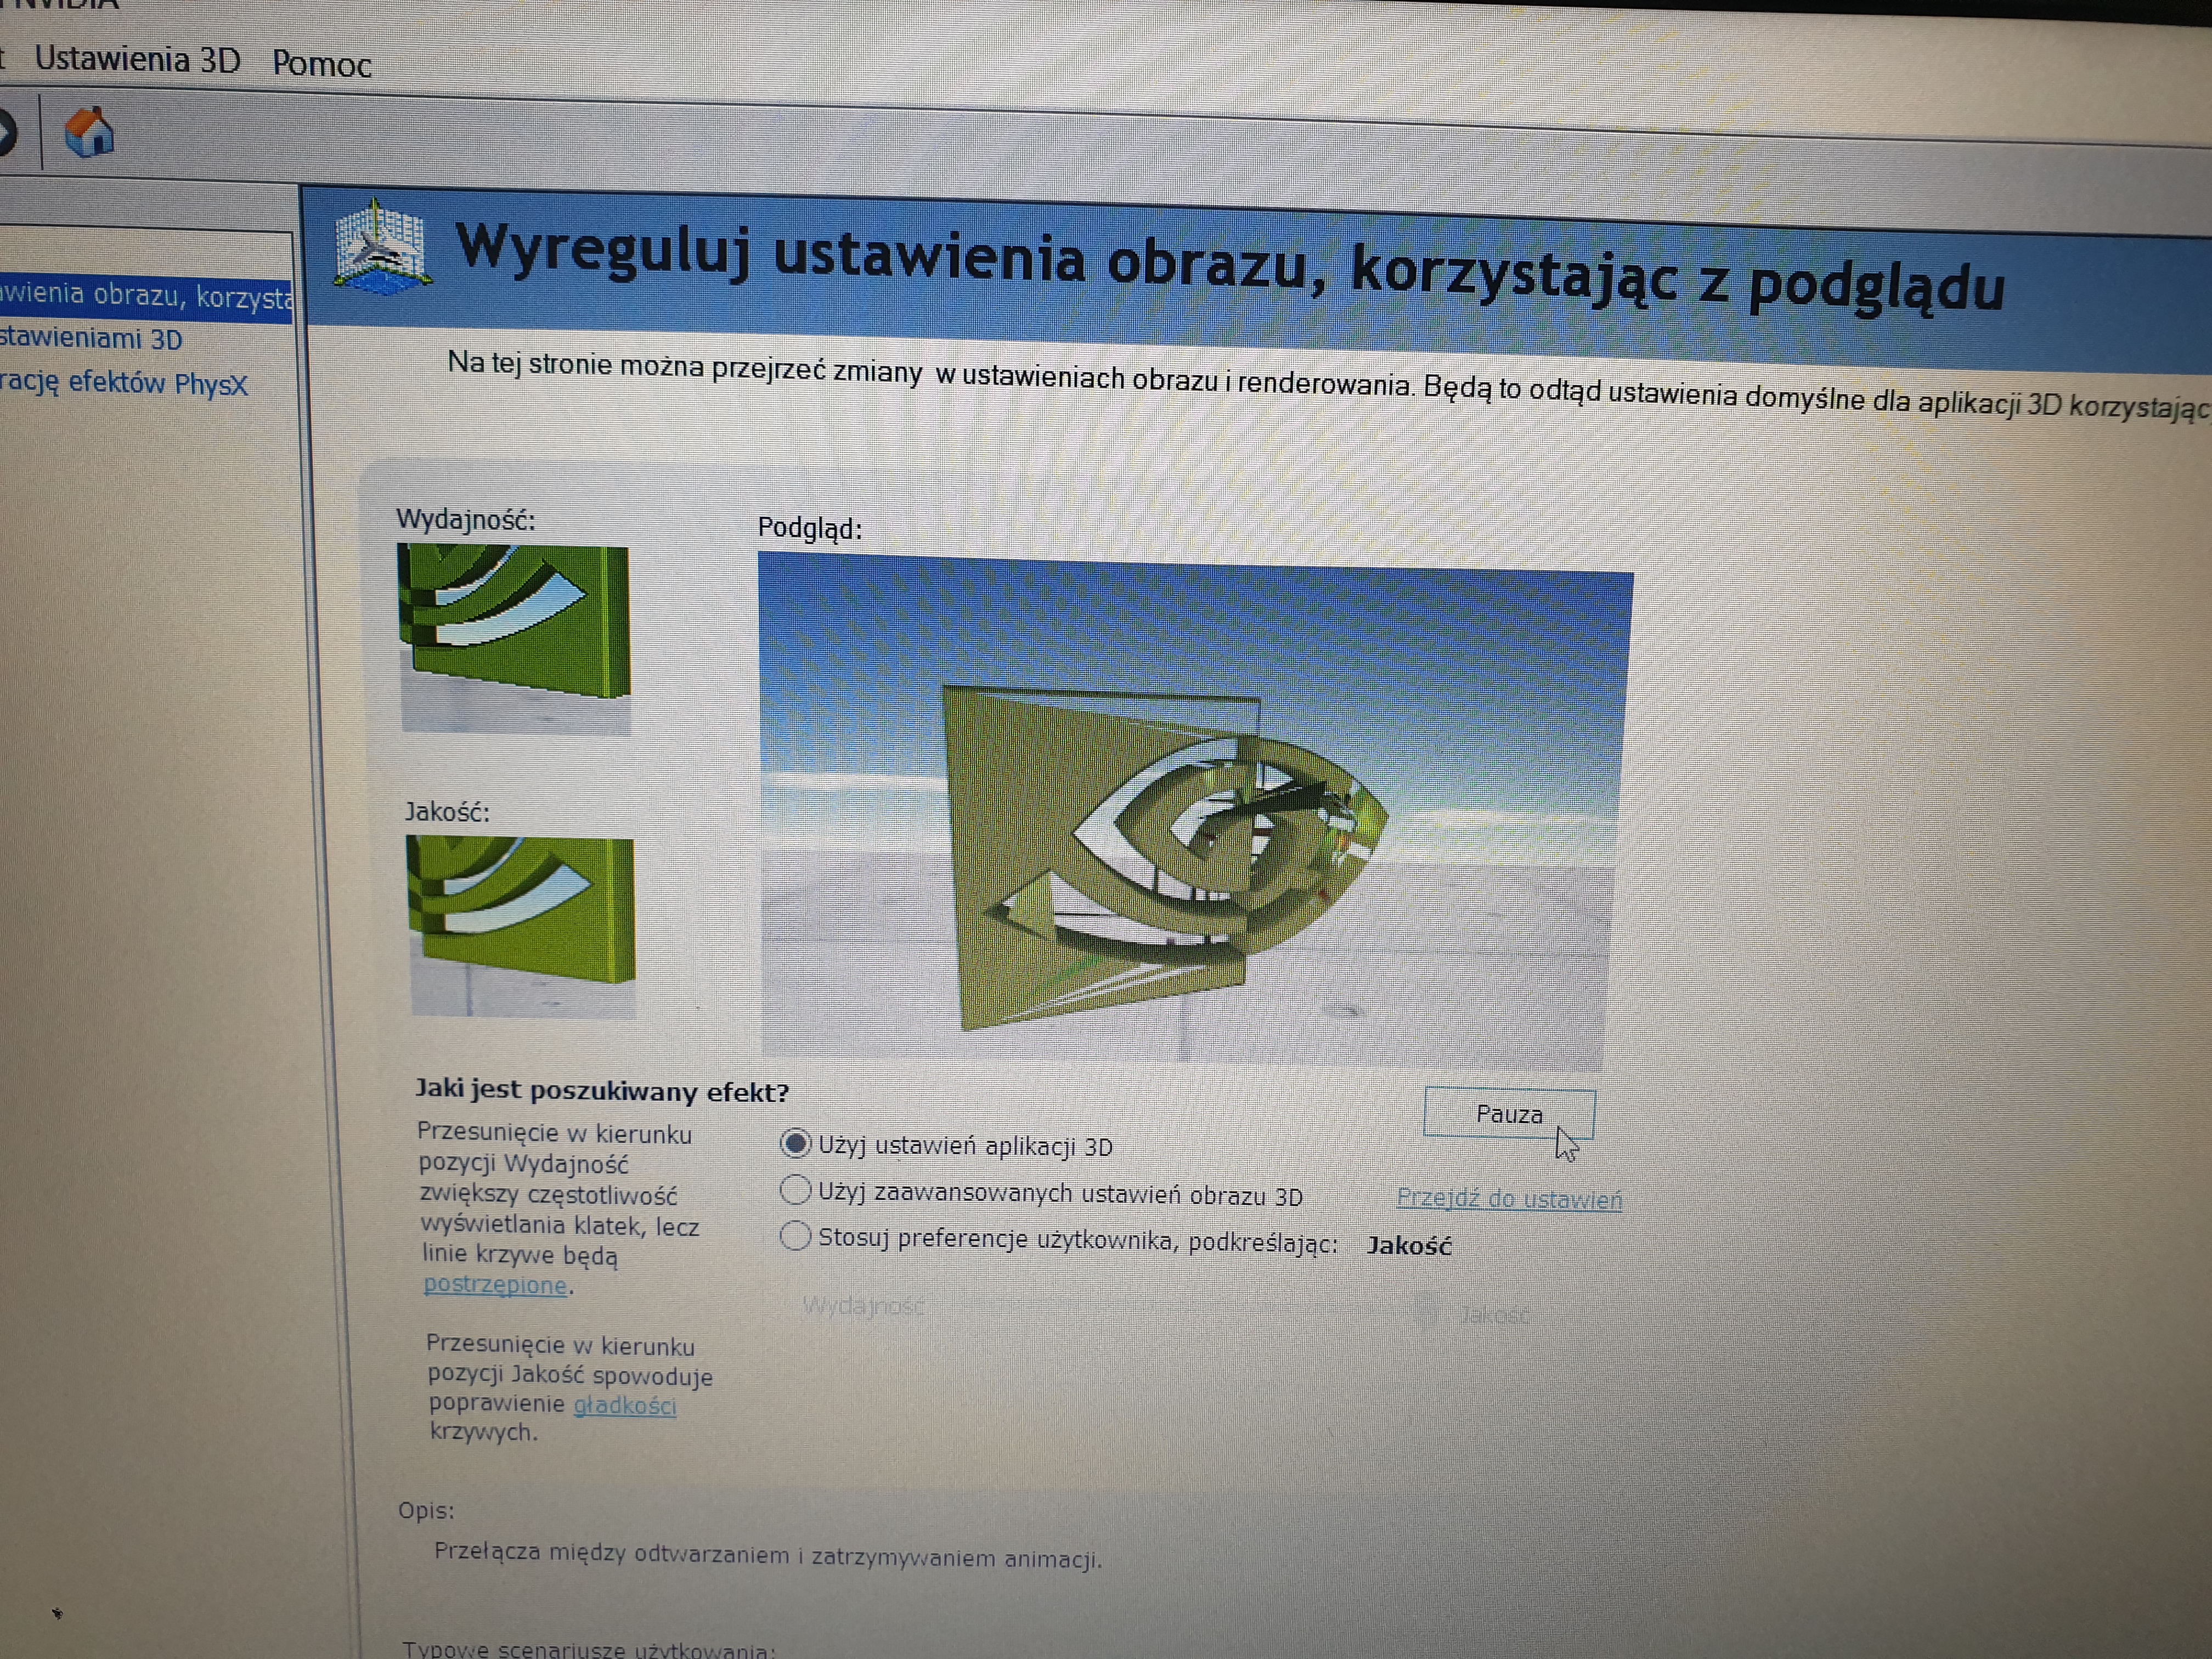Click the 'Typowe scenariusze użytkowania' text
Image resolution: width=2212 pixels, height=1659 pixels.
click(588, 1649)
